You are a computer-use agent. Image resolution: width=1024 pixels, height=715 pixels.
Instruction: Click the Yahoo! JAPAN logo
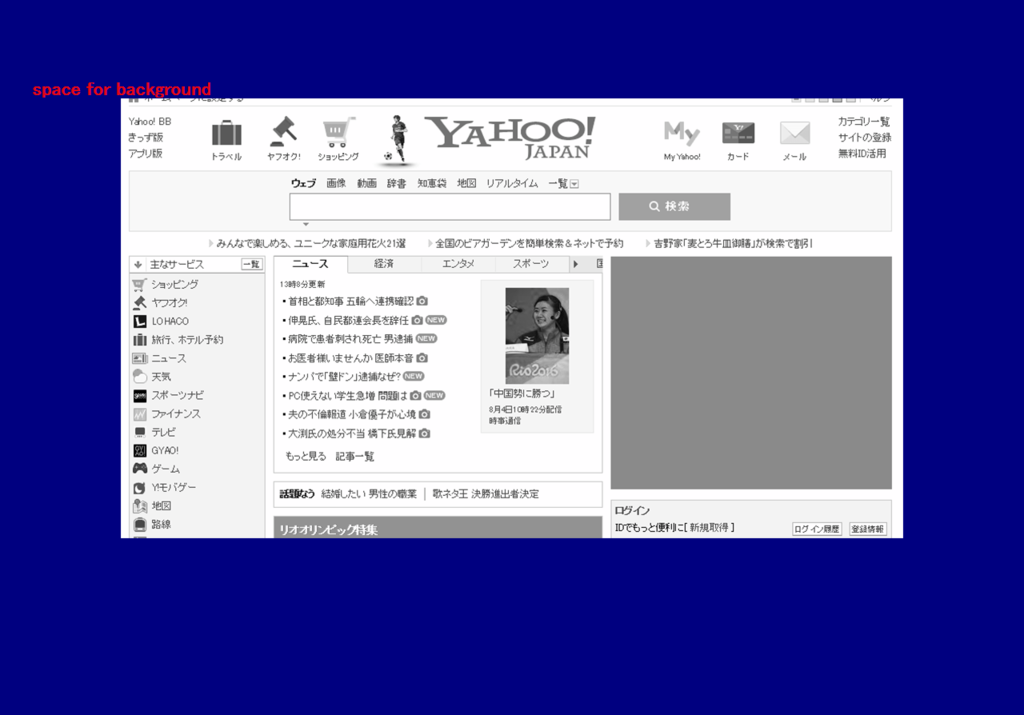(x=510, y=137)
